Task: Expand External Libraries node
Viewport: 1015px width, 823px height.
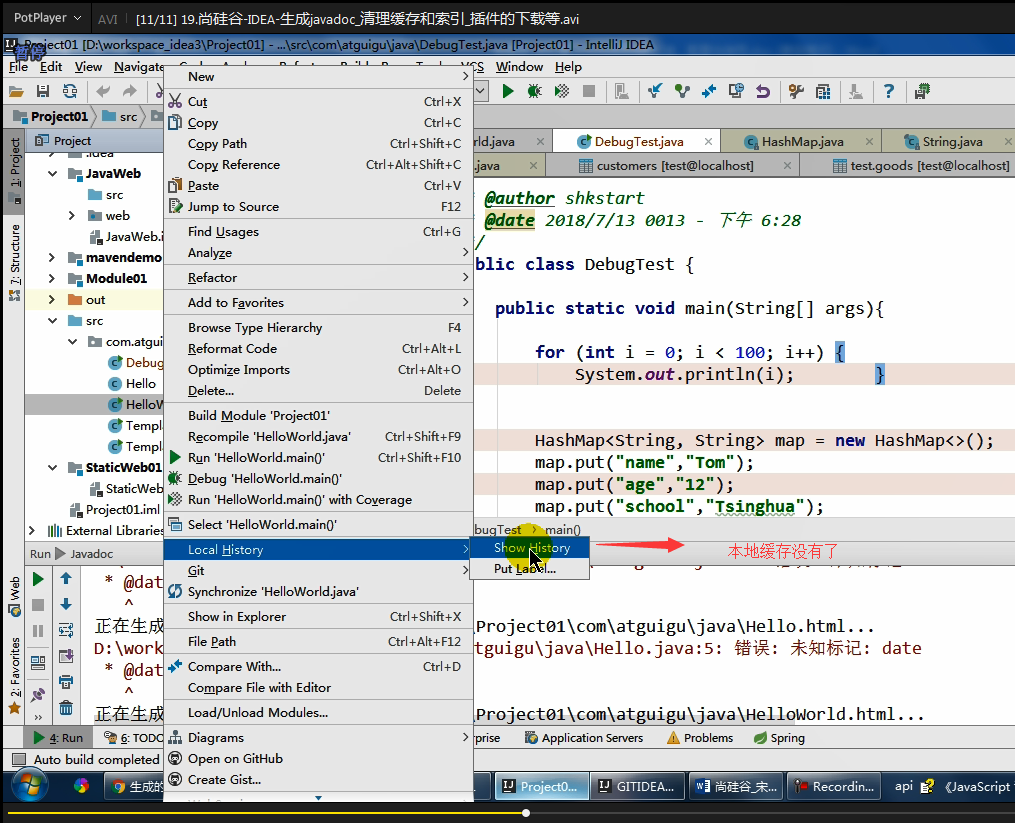Action: [31, 531]
